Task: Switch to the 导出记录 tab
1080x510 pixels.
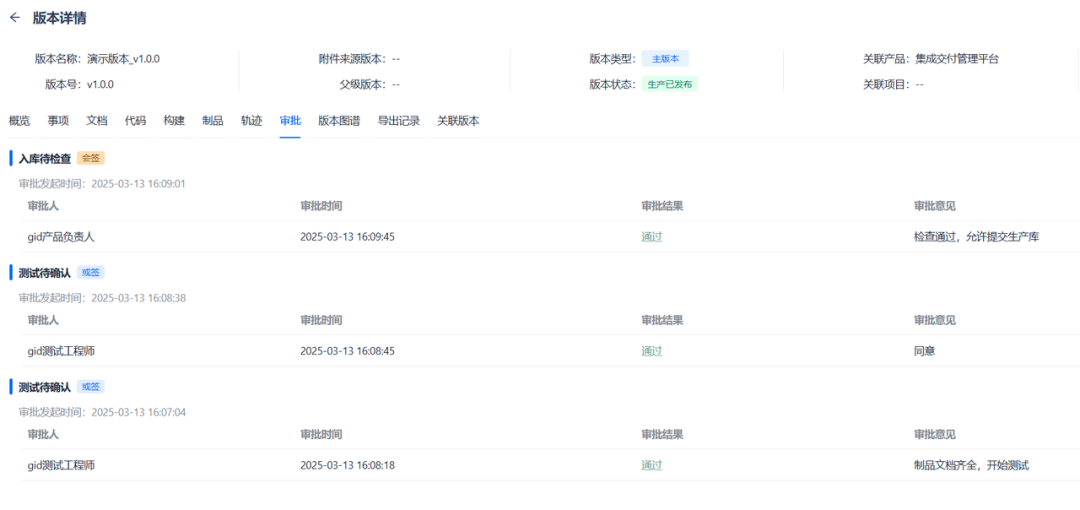Action: click(x=398, y=121)
